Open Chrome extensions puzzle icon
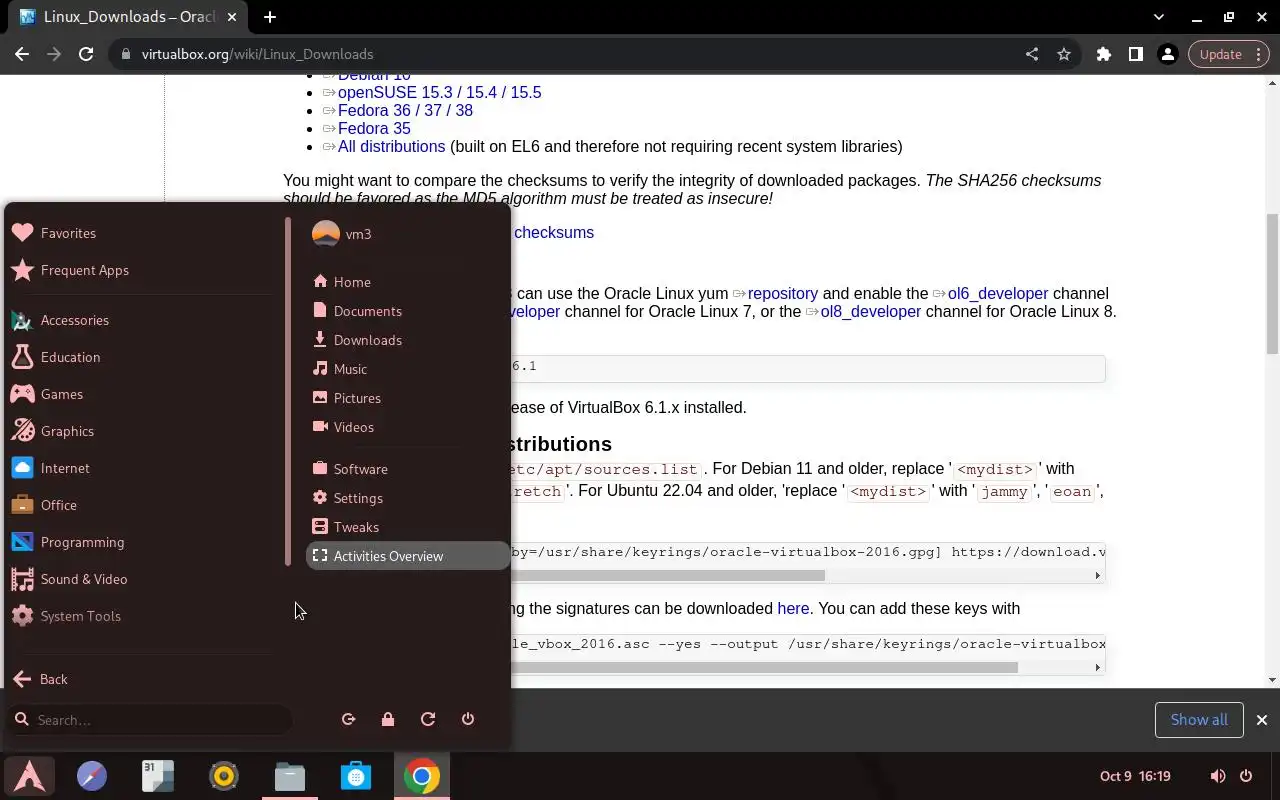The width and height of the screenshot is (1280, 800). tap(1104, 54)
